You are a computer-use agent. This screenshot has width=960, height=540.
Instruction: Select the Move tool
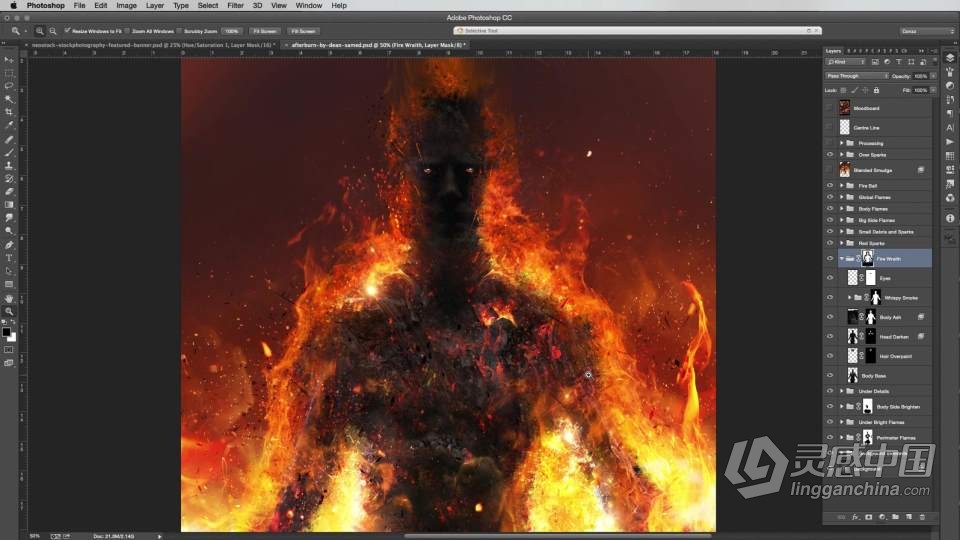(x=9, y=60)
